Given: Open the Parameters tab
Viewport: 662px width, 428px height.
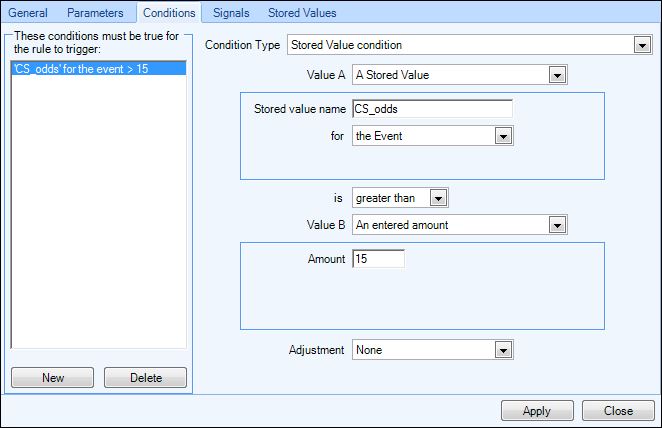Looking at the screenshot, I should click(95, 13).
